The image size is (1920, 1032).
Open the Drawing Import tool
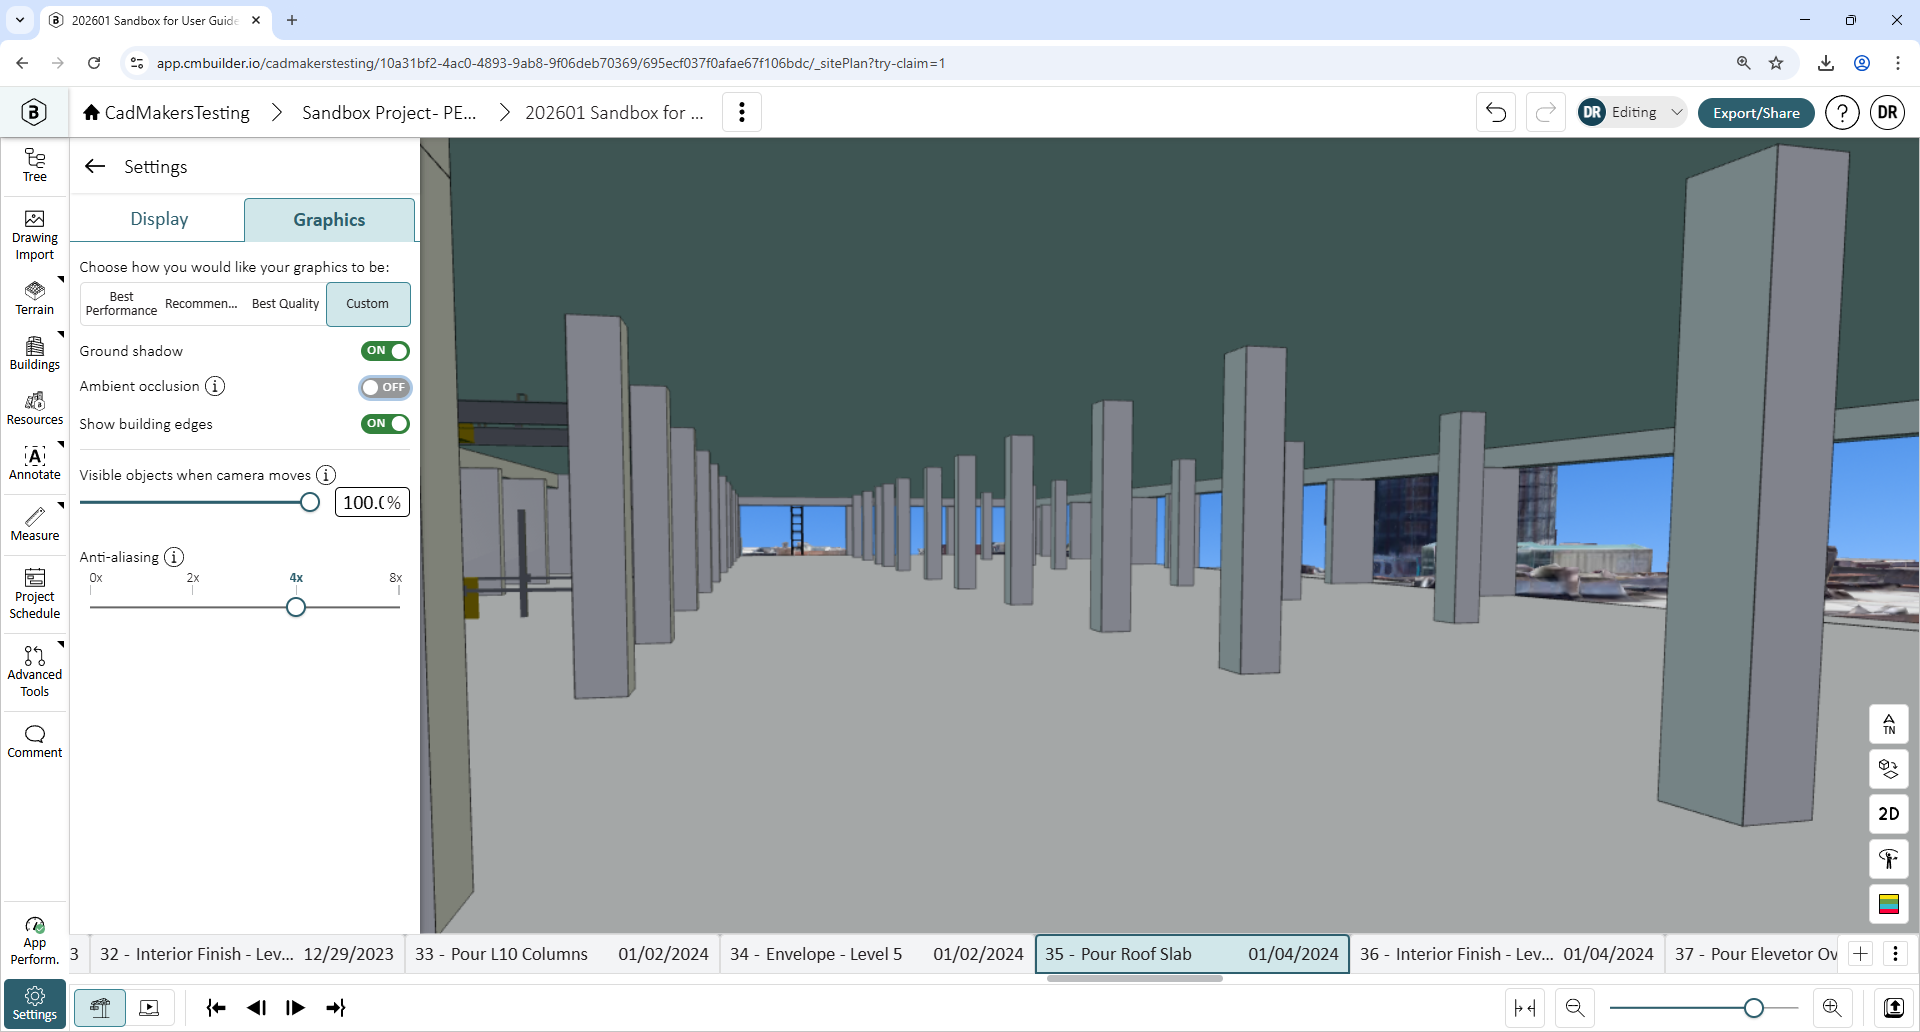(35, 236)
